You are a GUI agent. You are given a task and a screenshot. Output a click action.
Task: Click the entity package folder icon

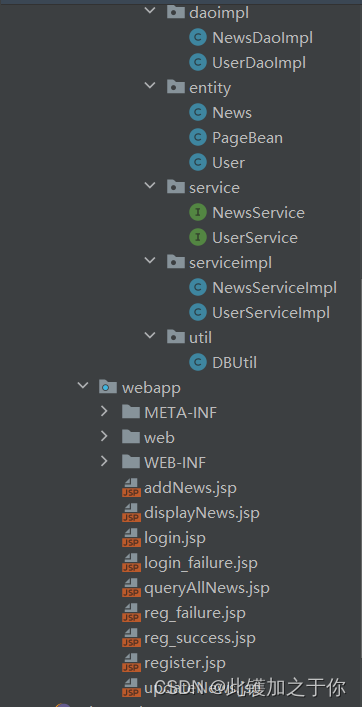pos(175,87)
